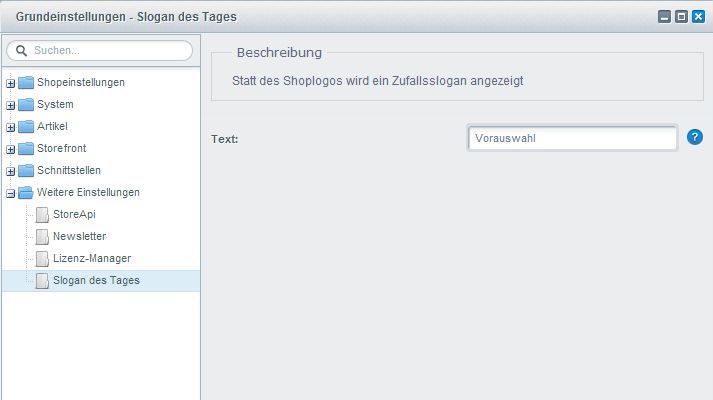Open the Newsletter settings entry

coord(80,236)
